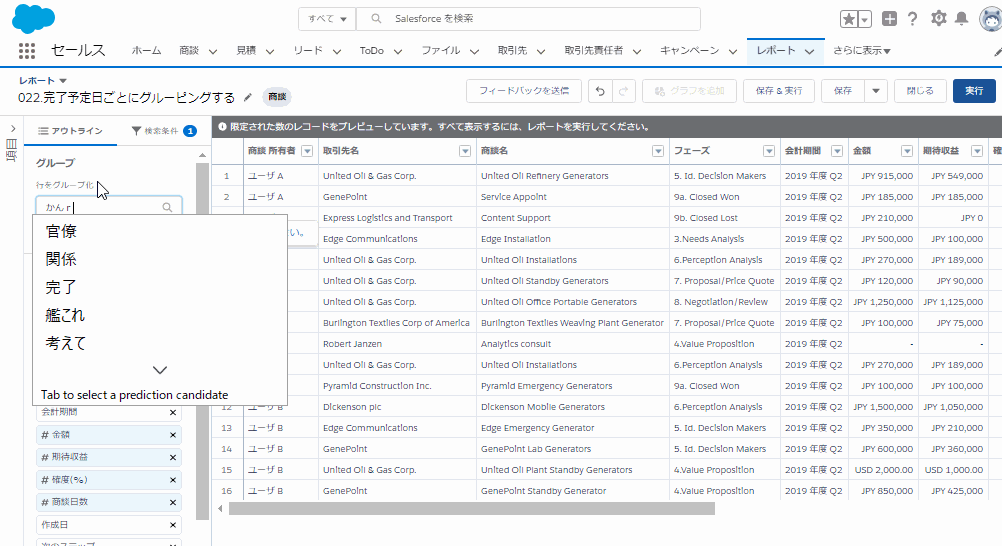This screenshot has width=1002, height=546.
Task: Remove the 期待収益 column with its X
Action: (173, 457)
